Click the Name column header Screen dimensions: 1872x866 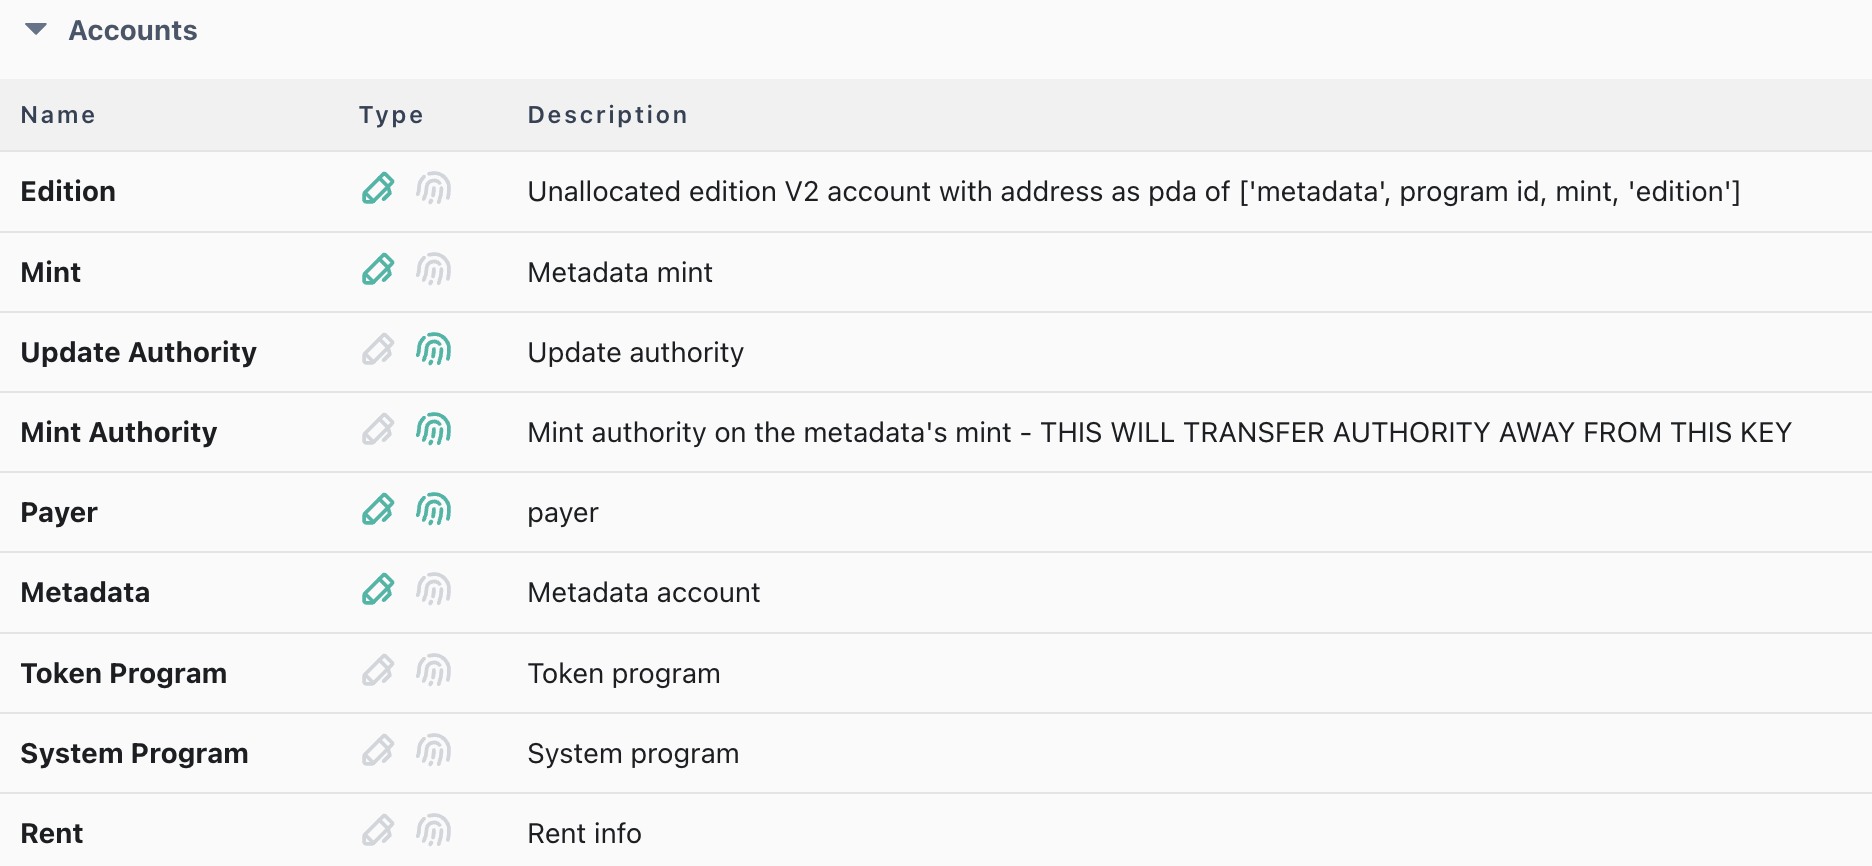click(x=58, y=115)
